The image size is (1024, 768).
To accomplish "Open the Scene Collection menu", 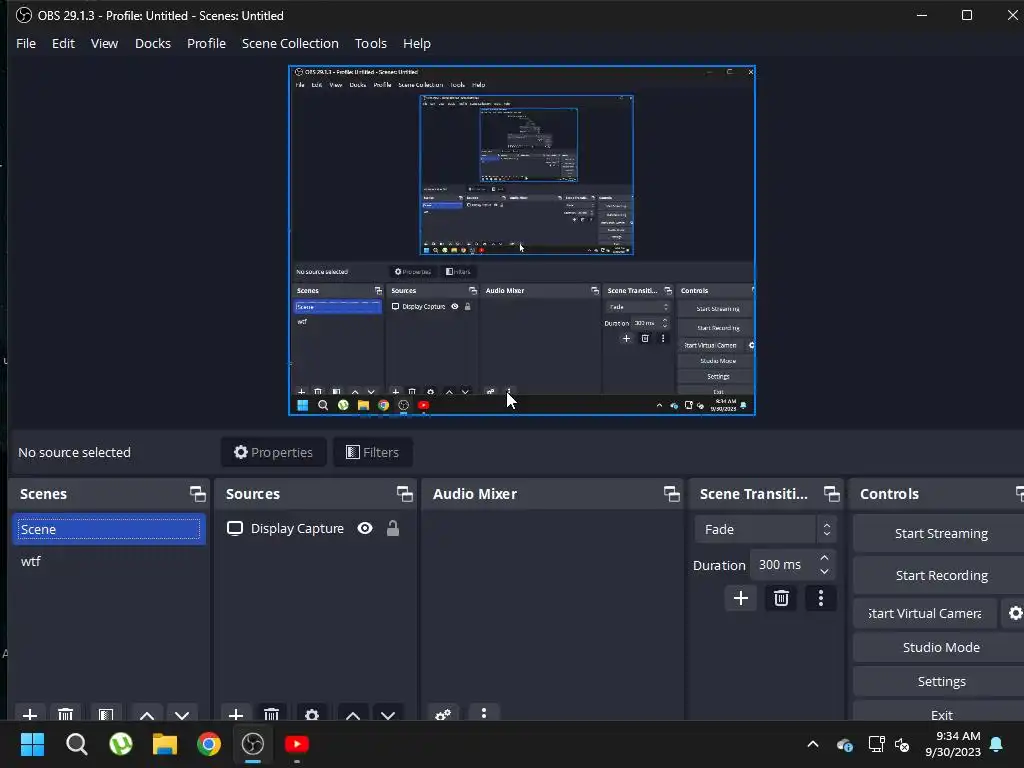I will tap(290, 43).
